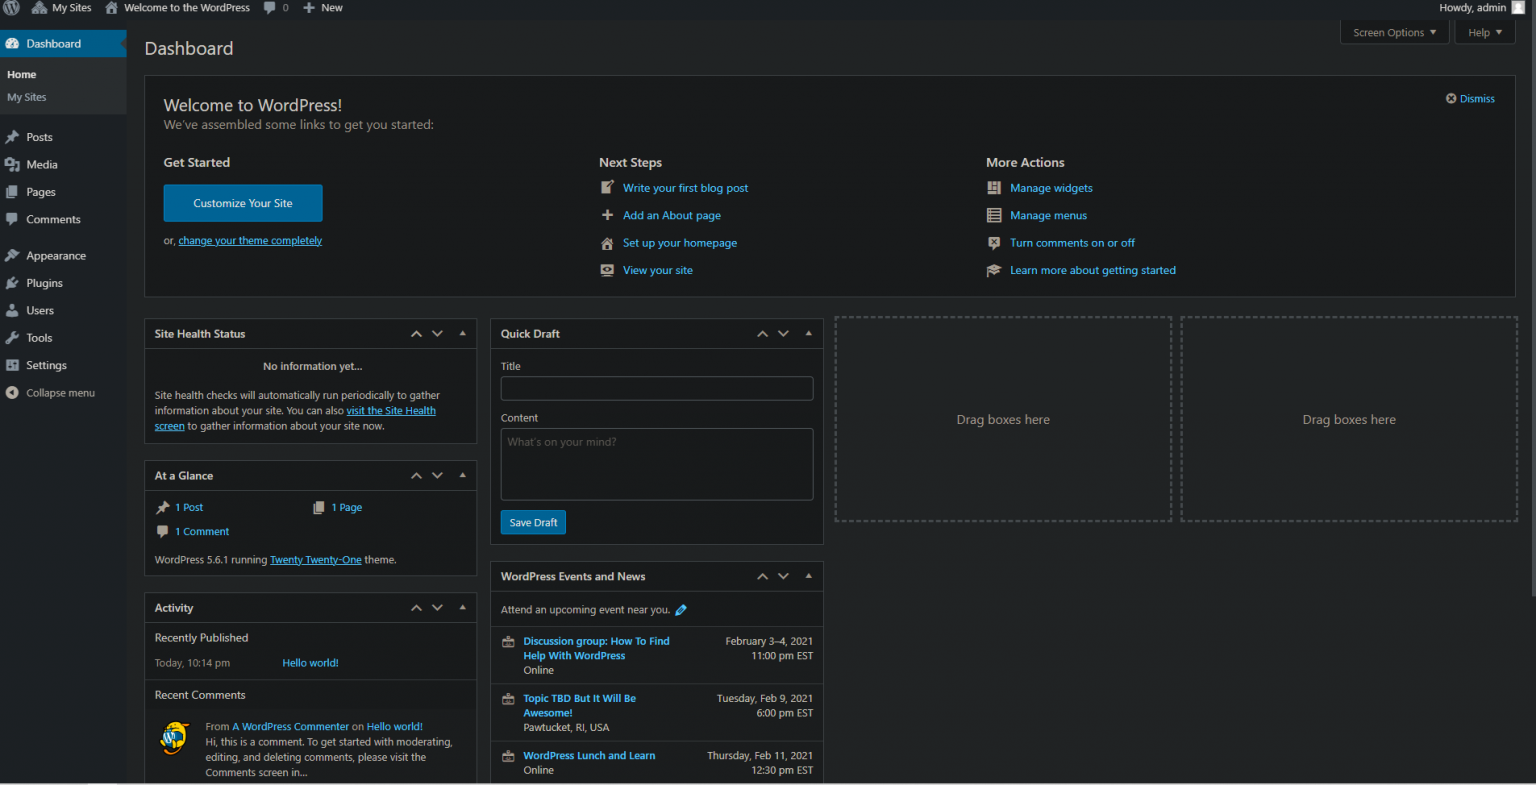Open Turn comments on or off link
This screenshot has height=785, width=1536.
pyautogui.click(x=1072, y=243)
